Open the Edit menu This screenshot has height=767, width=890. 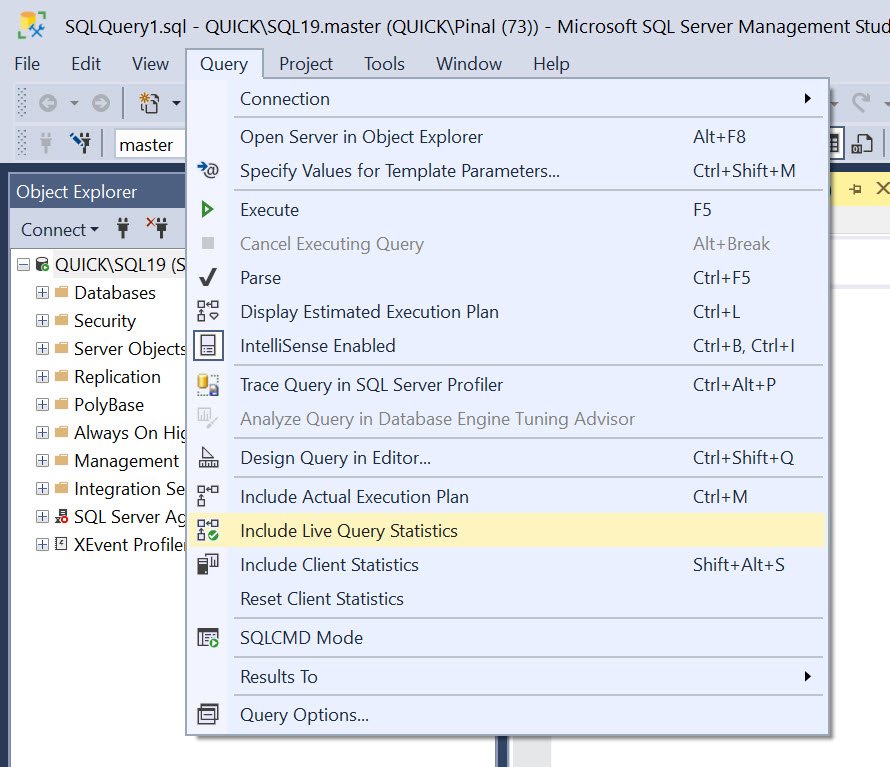tap(86, 64)
